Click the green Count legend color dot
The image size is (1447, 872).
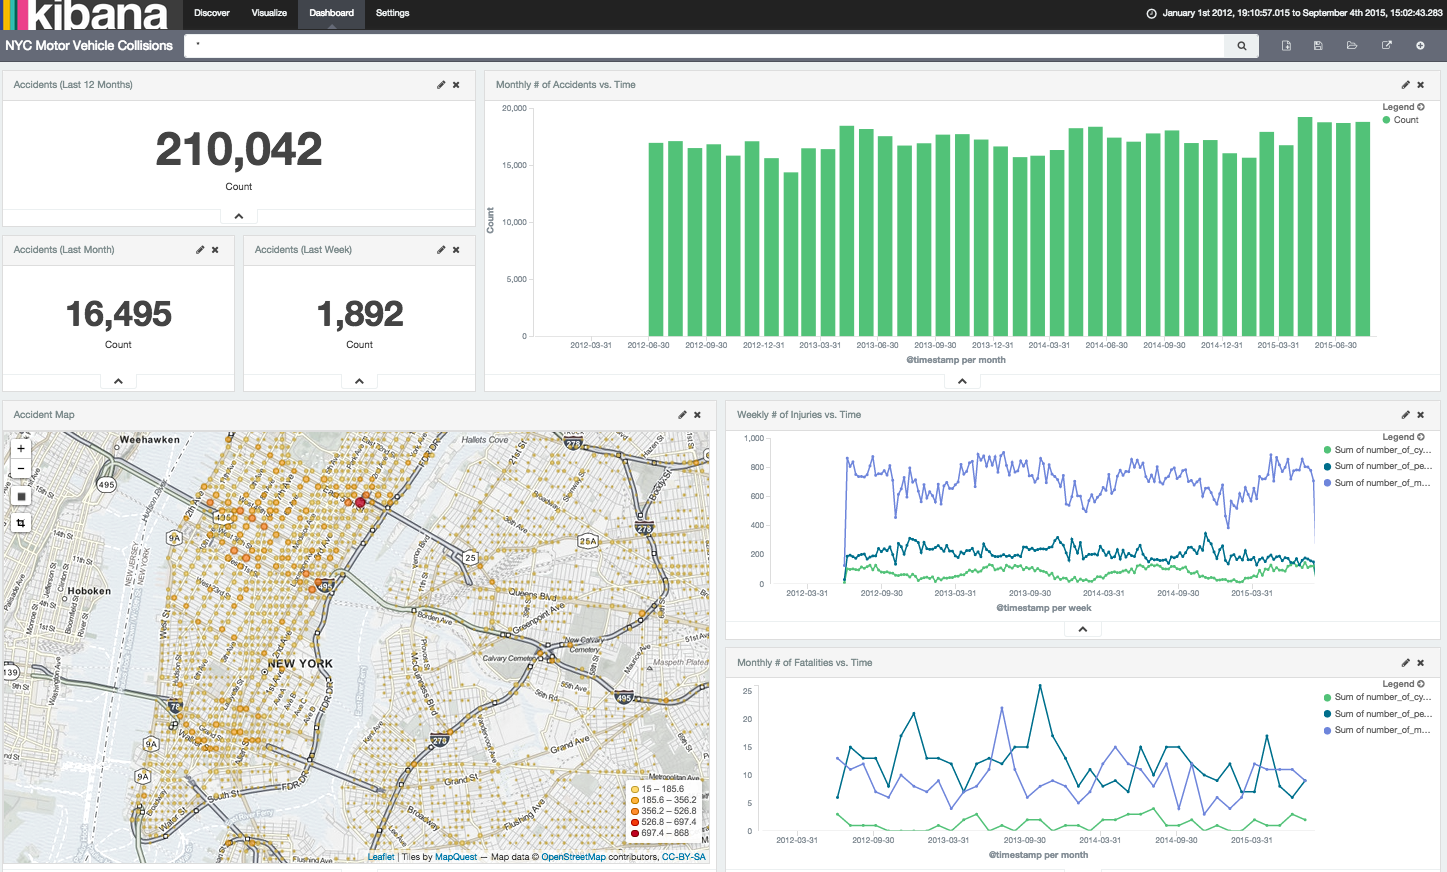coord(1386,120)
